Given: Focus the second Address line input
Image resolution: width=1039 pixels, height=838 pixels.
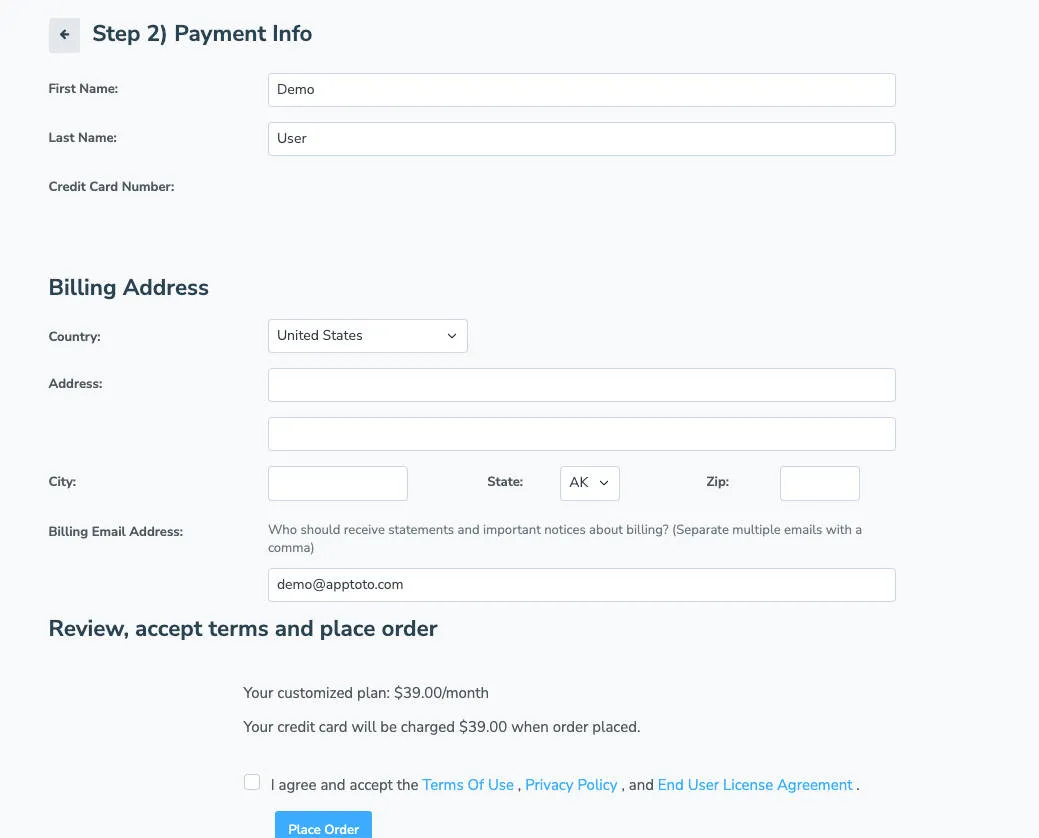Looking at the screenshot, I should tap(580, 433).
